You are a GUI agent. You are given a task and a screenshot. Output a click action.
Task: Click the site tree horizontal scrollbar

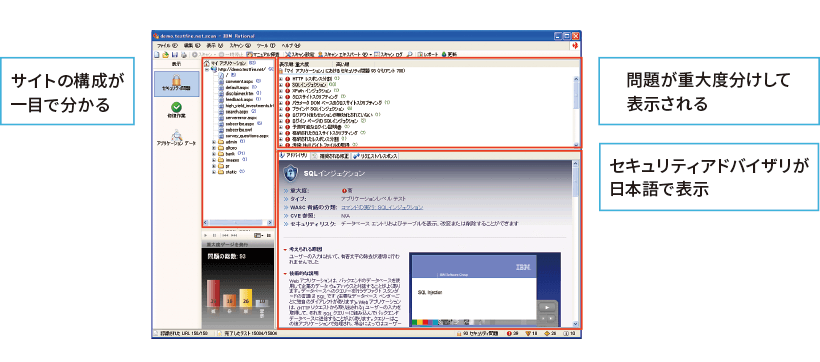pyautogui.click(x=238, y=222)
